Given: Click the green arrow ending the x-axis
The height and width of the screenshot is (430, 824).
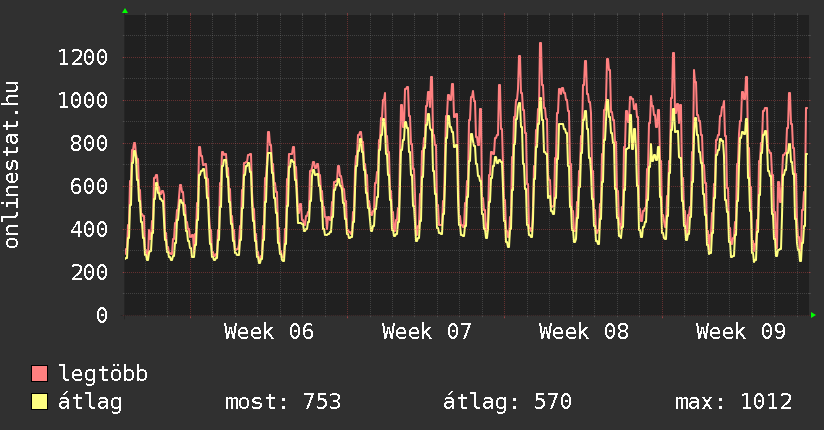Looking at the screenshot, I should click(x=814, y=315).
